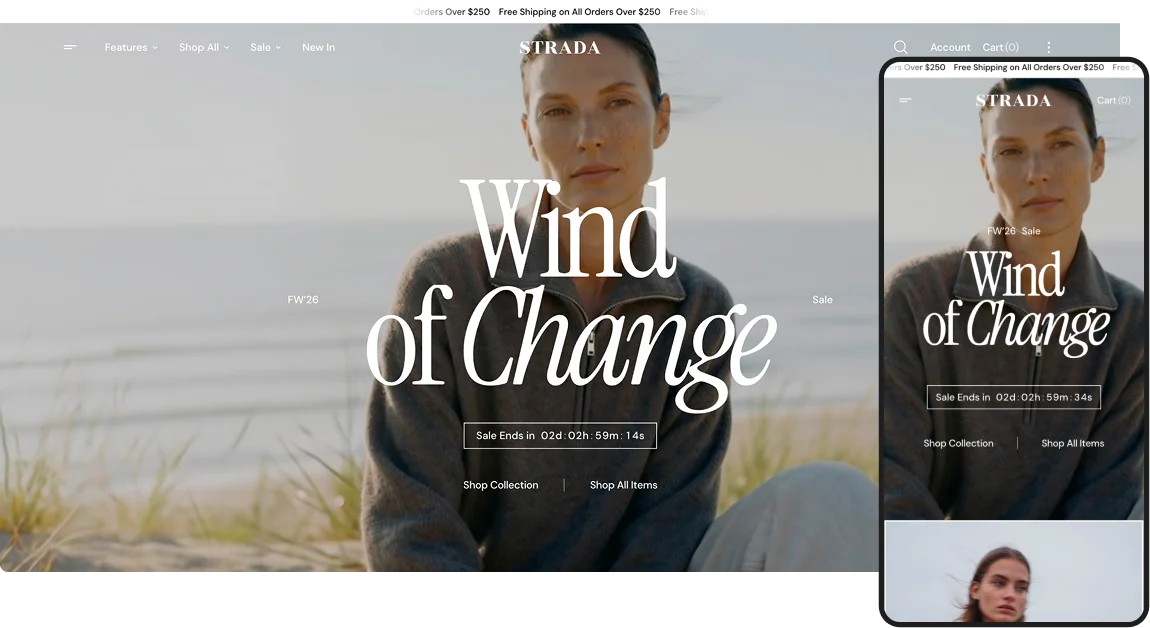
Task: Click the desktop Sale Ends countdown box
Action: click(560, 436)
